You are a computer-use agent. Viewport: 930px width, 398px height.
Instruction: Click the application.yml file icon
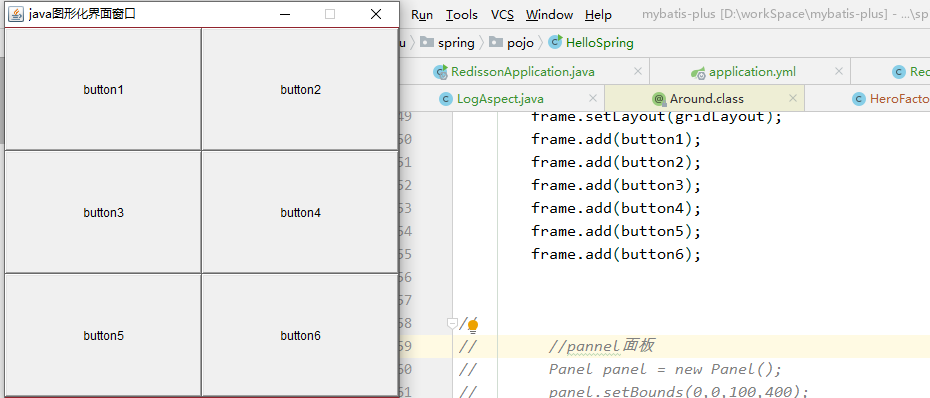click(x=698, y=72)
